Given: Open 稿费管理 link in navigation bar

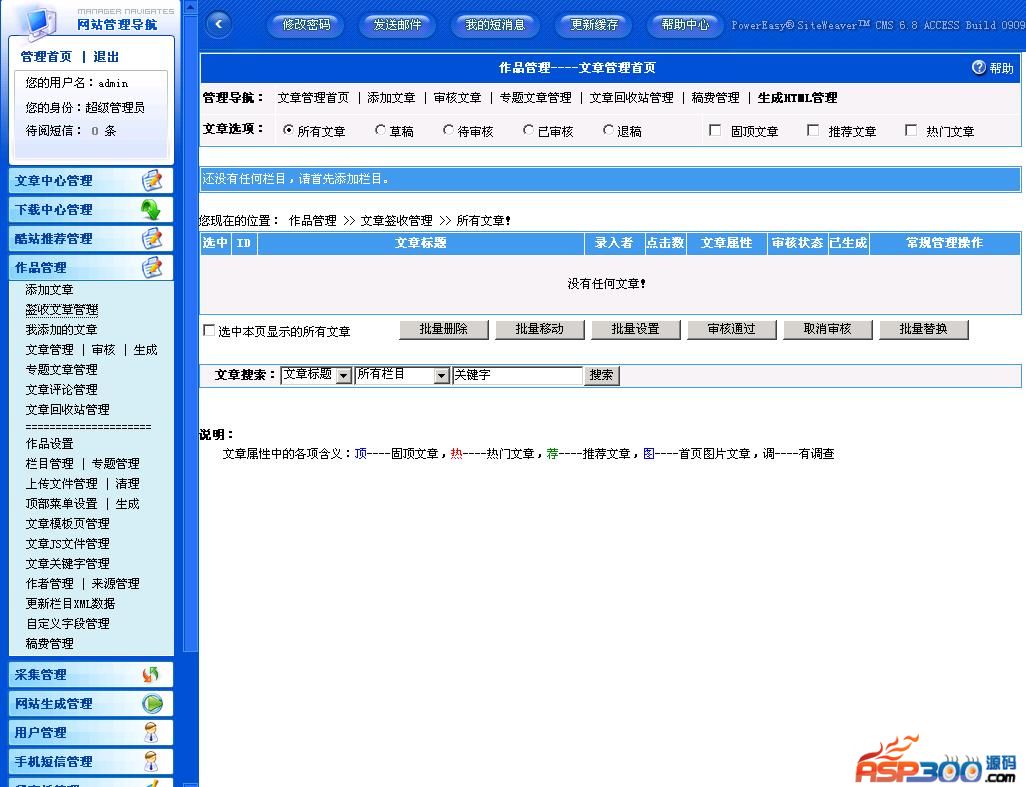Looking at the screenshot, I should coord(715,97).
